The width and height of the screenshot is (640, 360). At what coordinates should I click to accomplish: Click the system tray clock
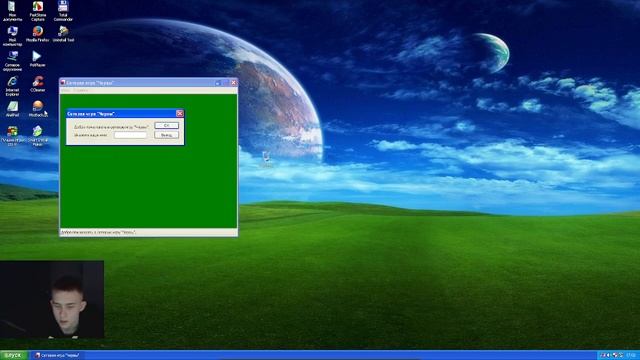coord(632,356)
